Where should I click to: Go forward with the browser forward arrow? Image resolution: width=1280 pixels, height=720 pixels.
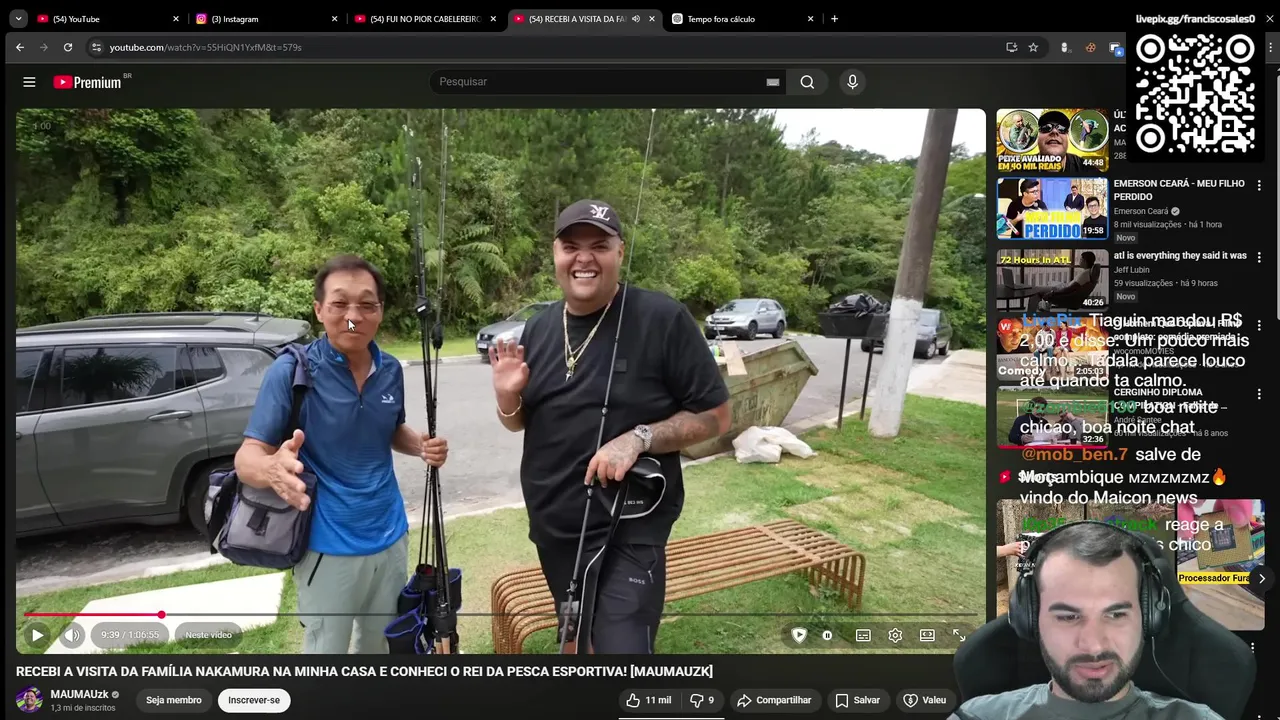point(43,47)
